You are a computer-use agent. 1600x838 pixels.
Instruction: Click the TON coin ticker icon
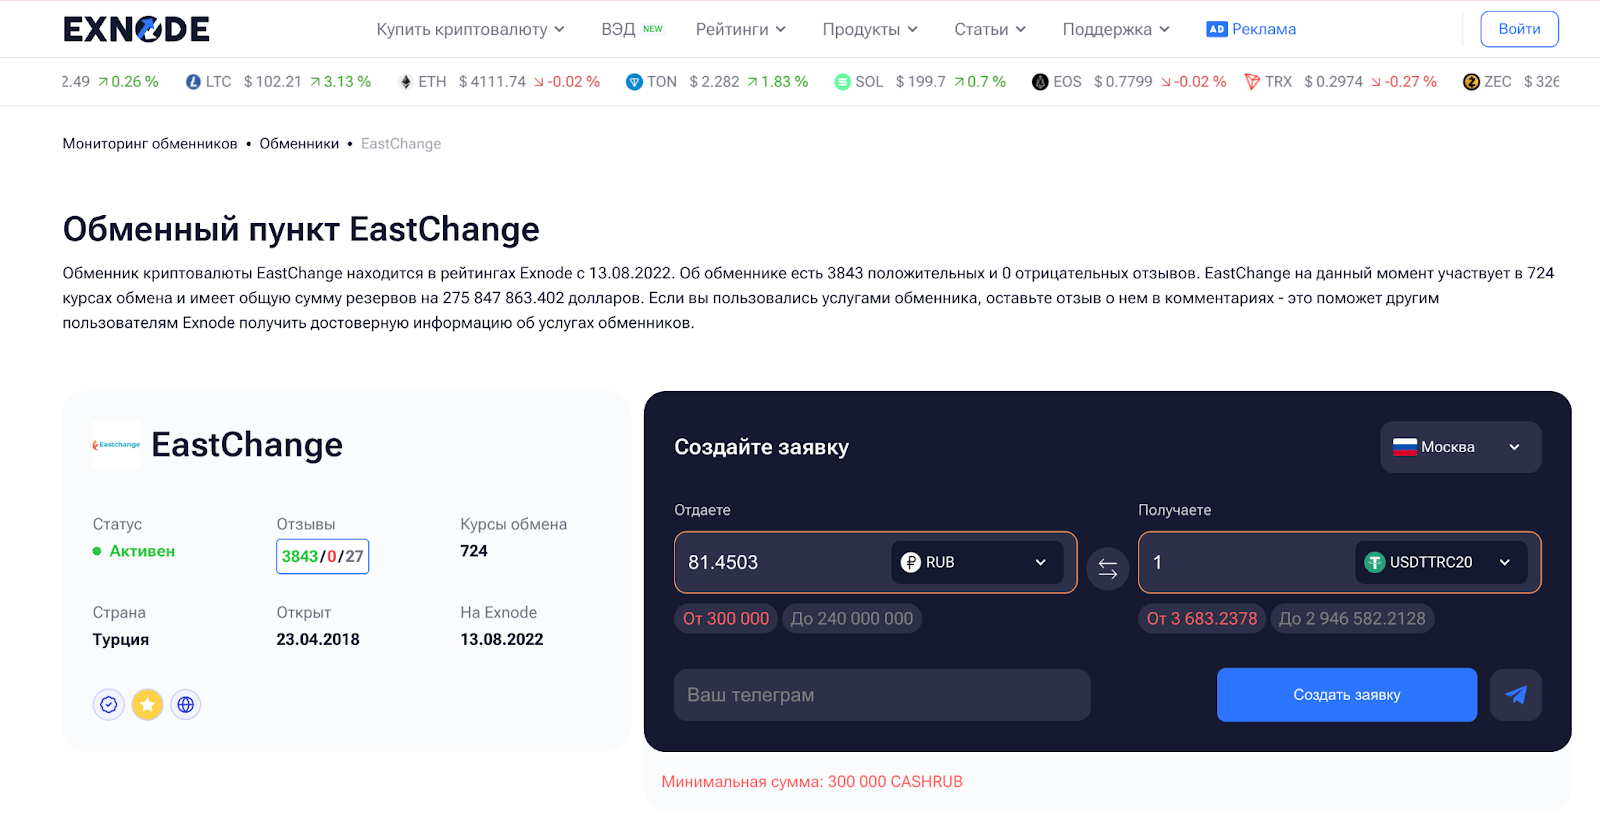point(634,82)
